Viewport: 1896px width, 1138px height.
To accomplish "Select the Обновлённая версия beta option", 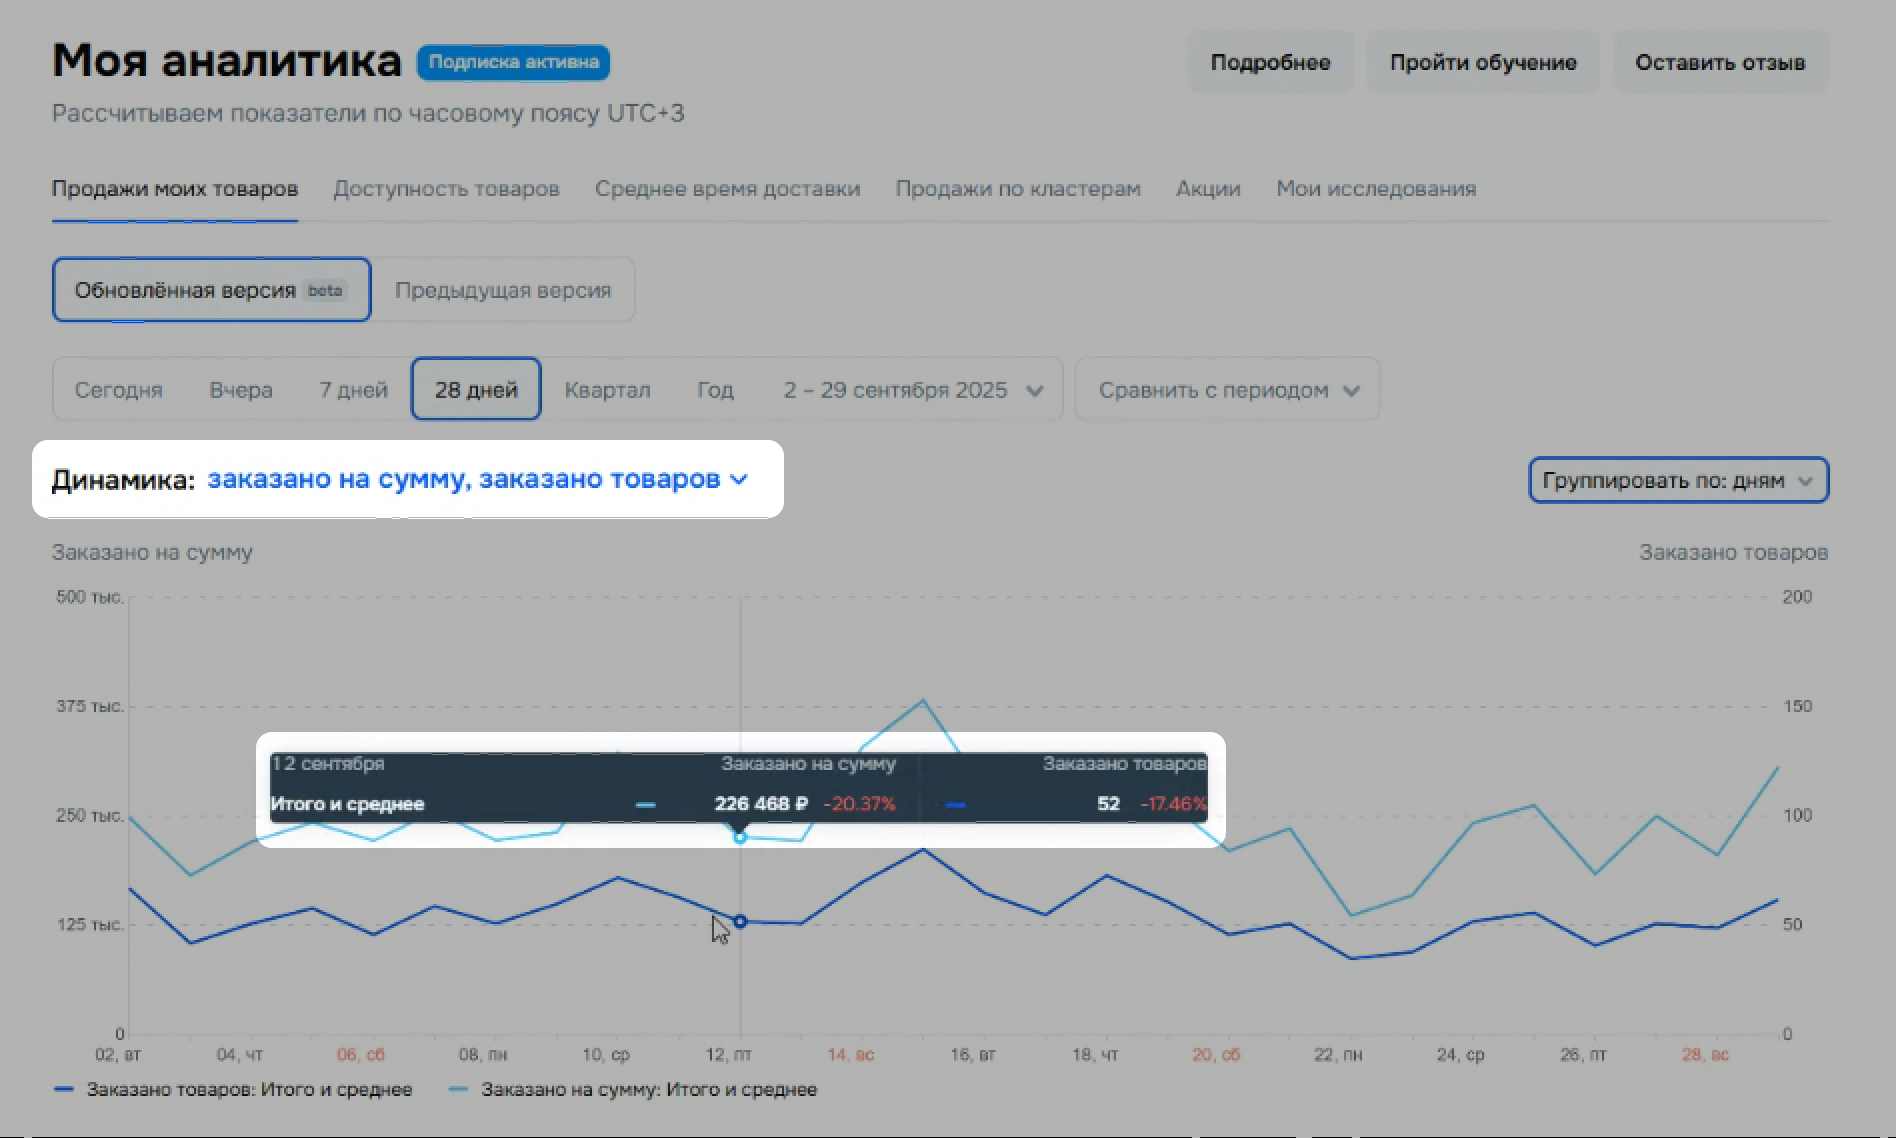I will tap(211, 291).
